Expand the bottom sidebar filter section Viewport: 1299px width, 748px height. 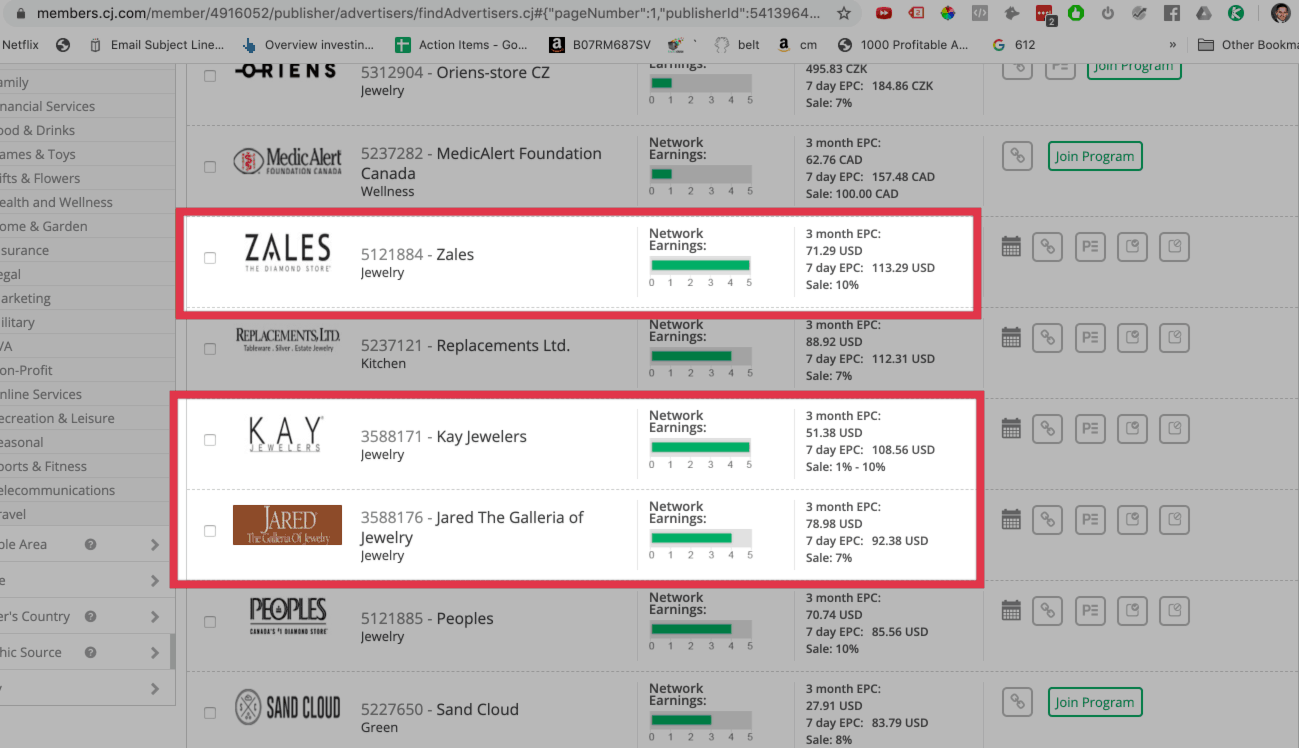tap(155, 689)
